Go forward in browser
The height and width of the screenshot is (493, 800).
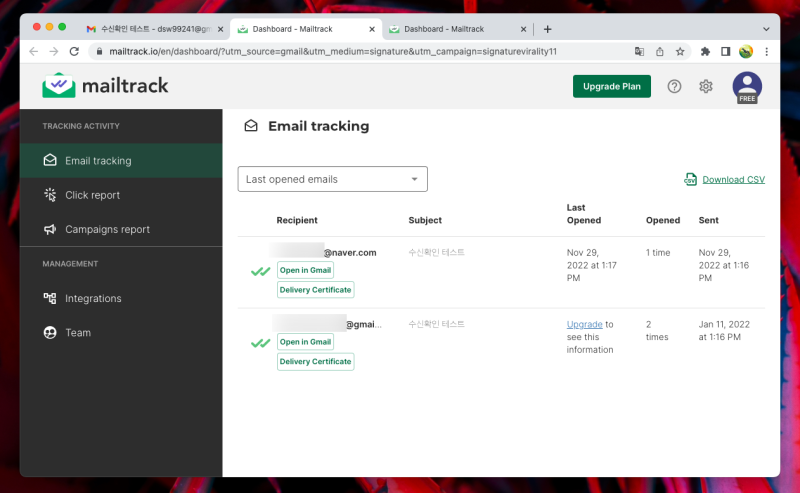pyautogui.click(x=54, y=52)
